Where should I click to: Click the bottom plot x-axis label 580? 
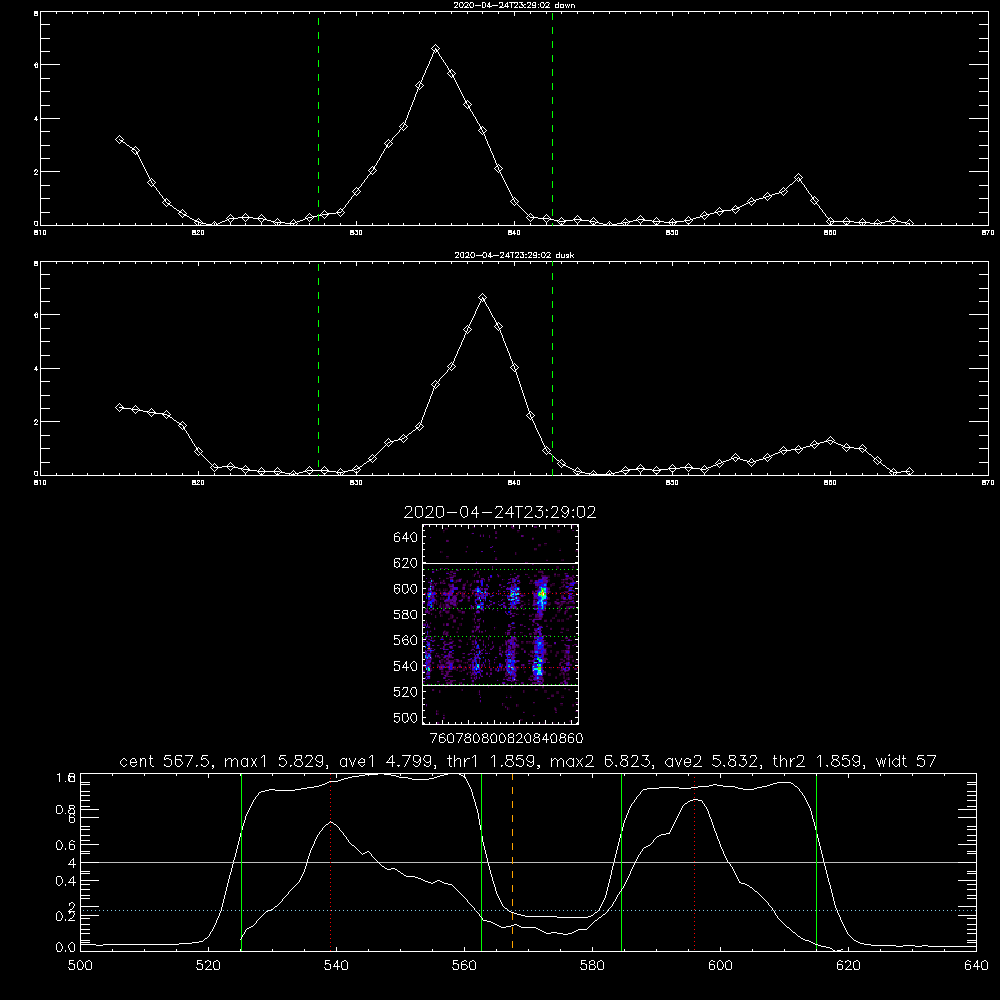pyautogui.click(x=592, y=966)
